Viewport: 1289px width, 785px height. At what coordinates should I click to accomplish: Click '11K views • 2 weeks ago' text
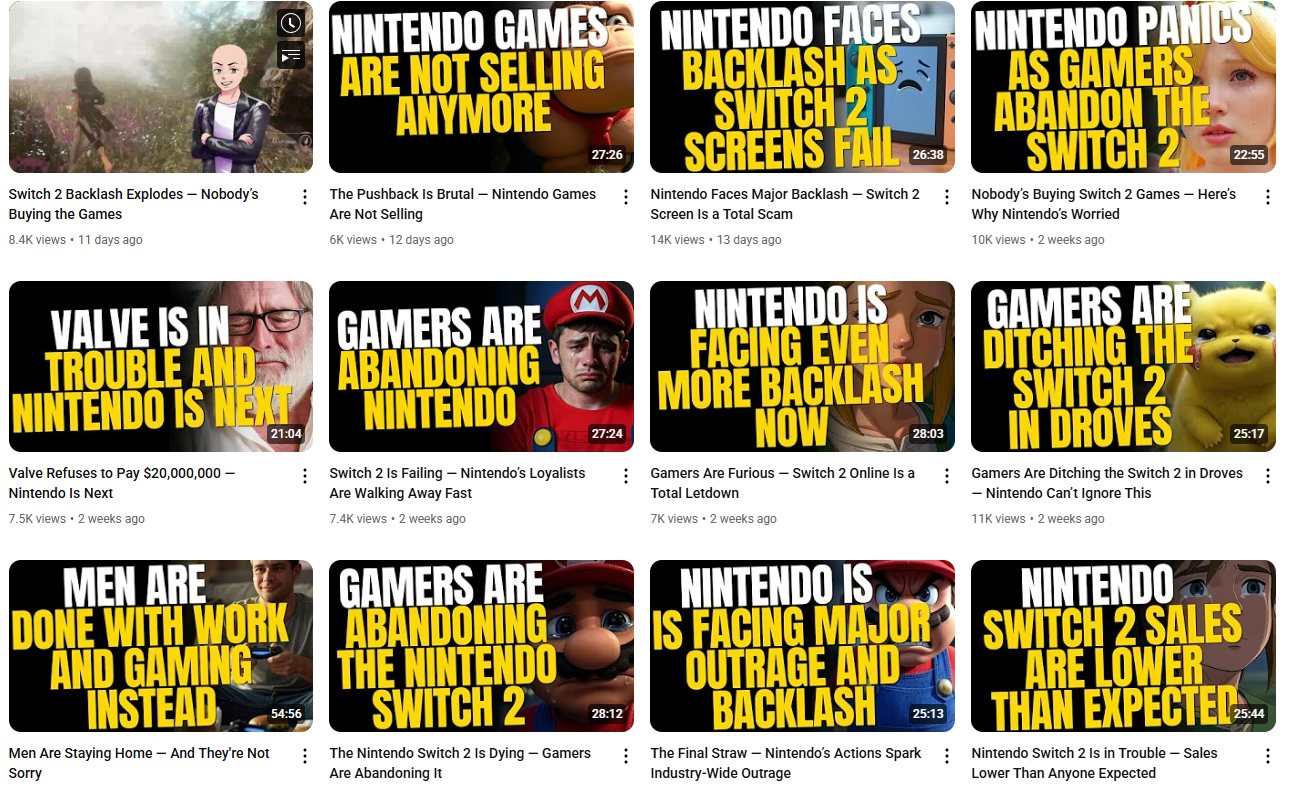pos(1038,519)
